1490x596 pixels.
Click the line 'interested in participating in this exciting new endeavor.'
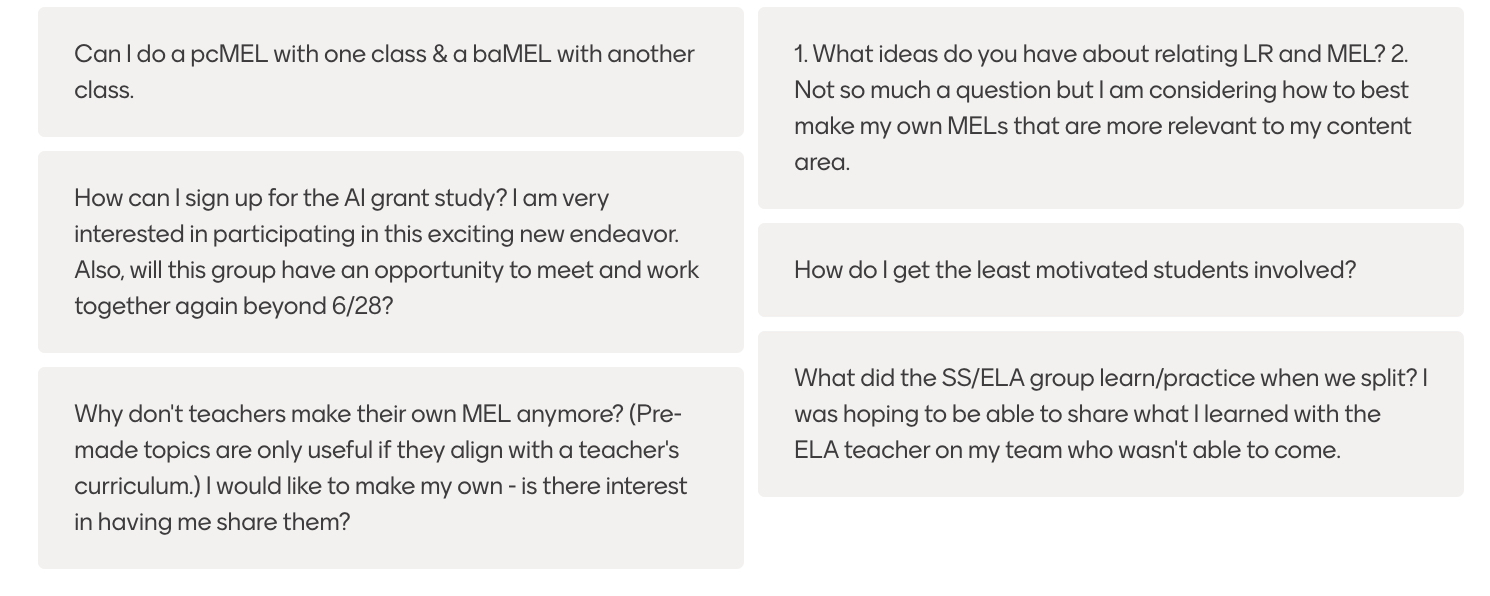pos(376,234)
